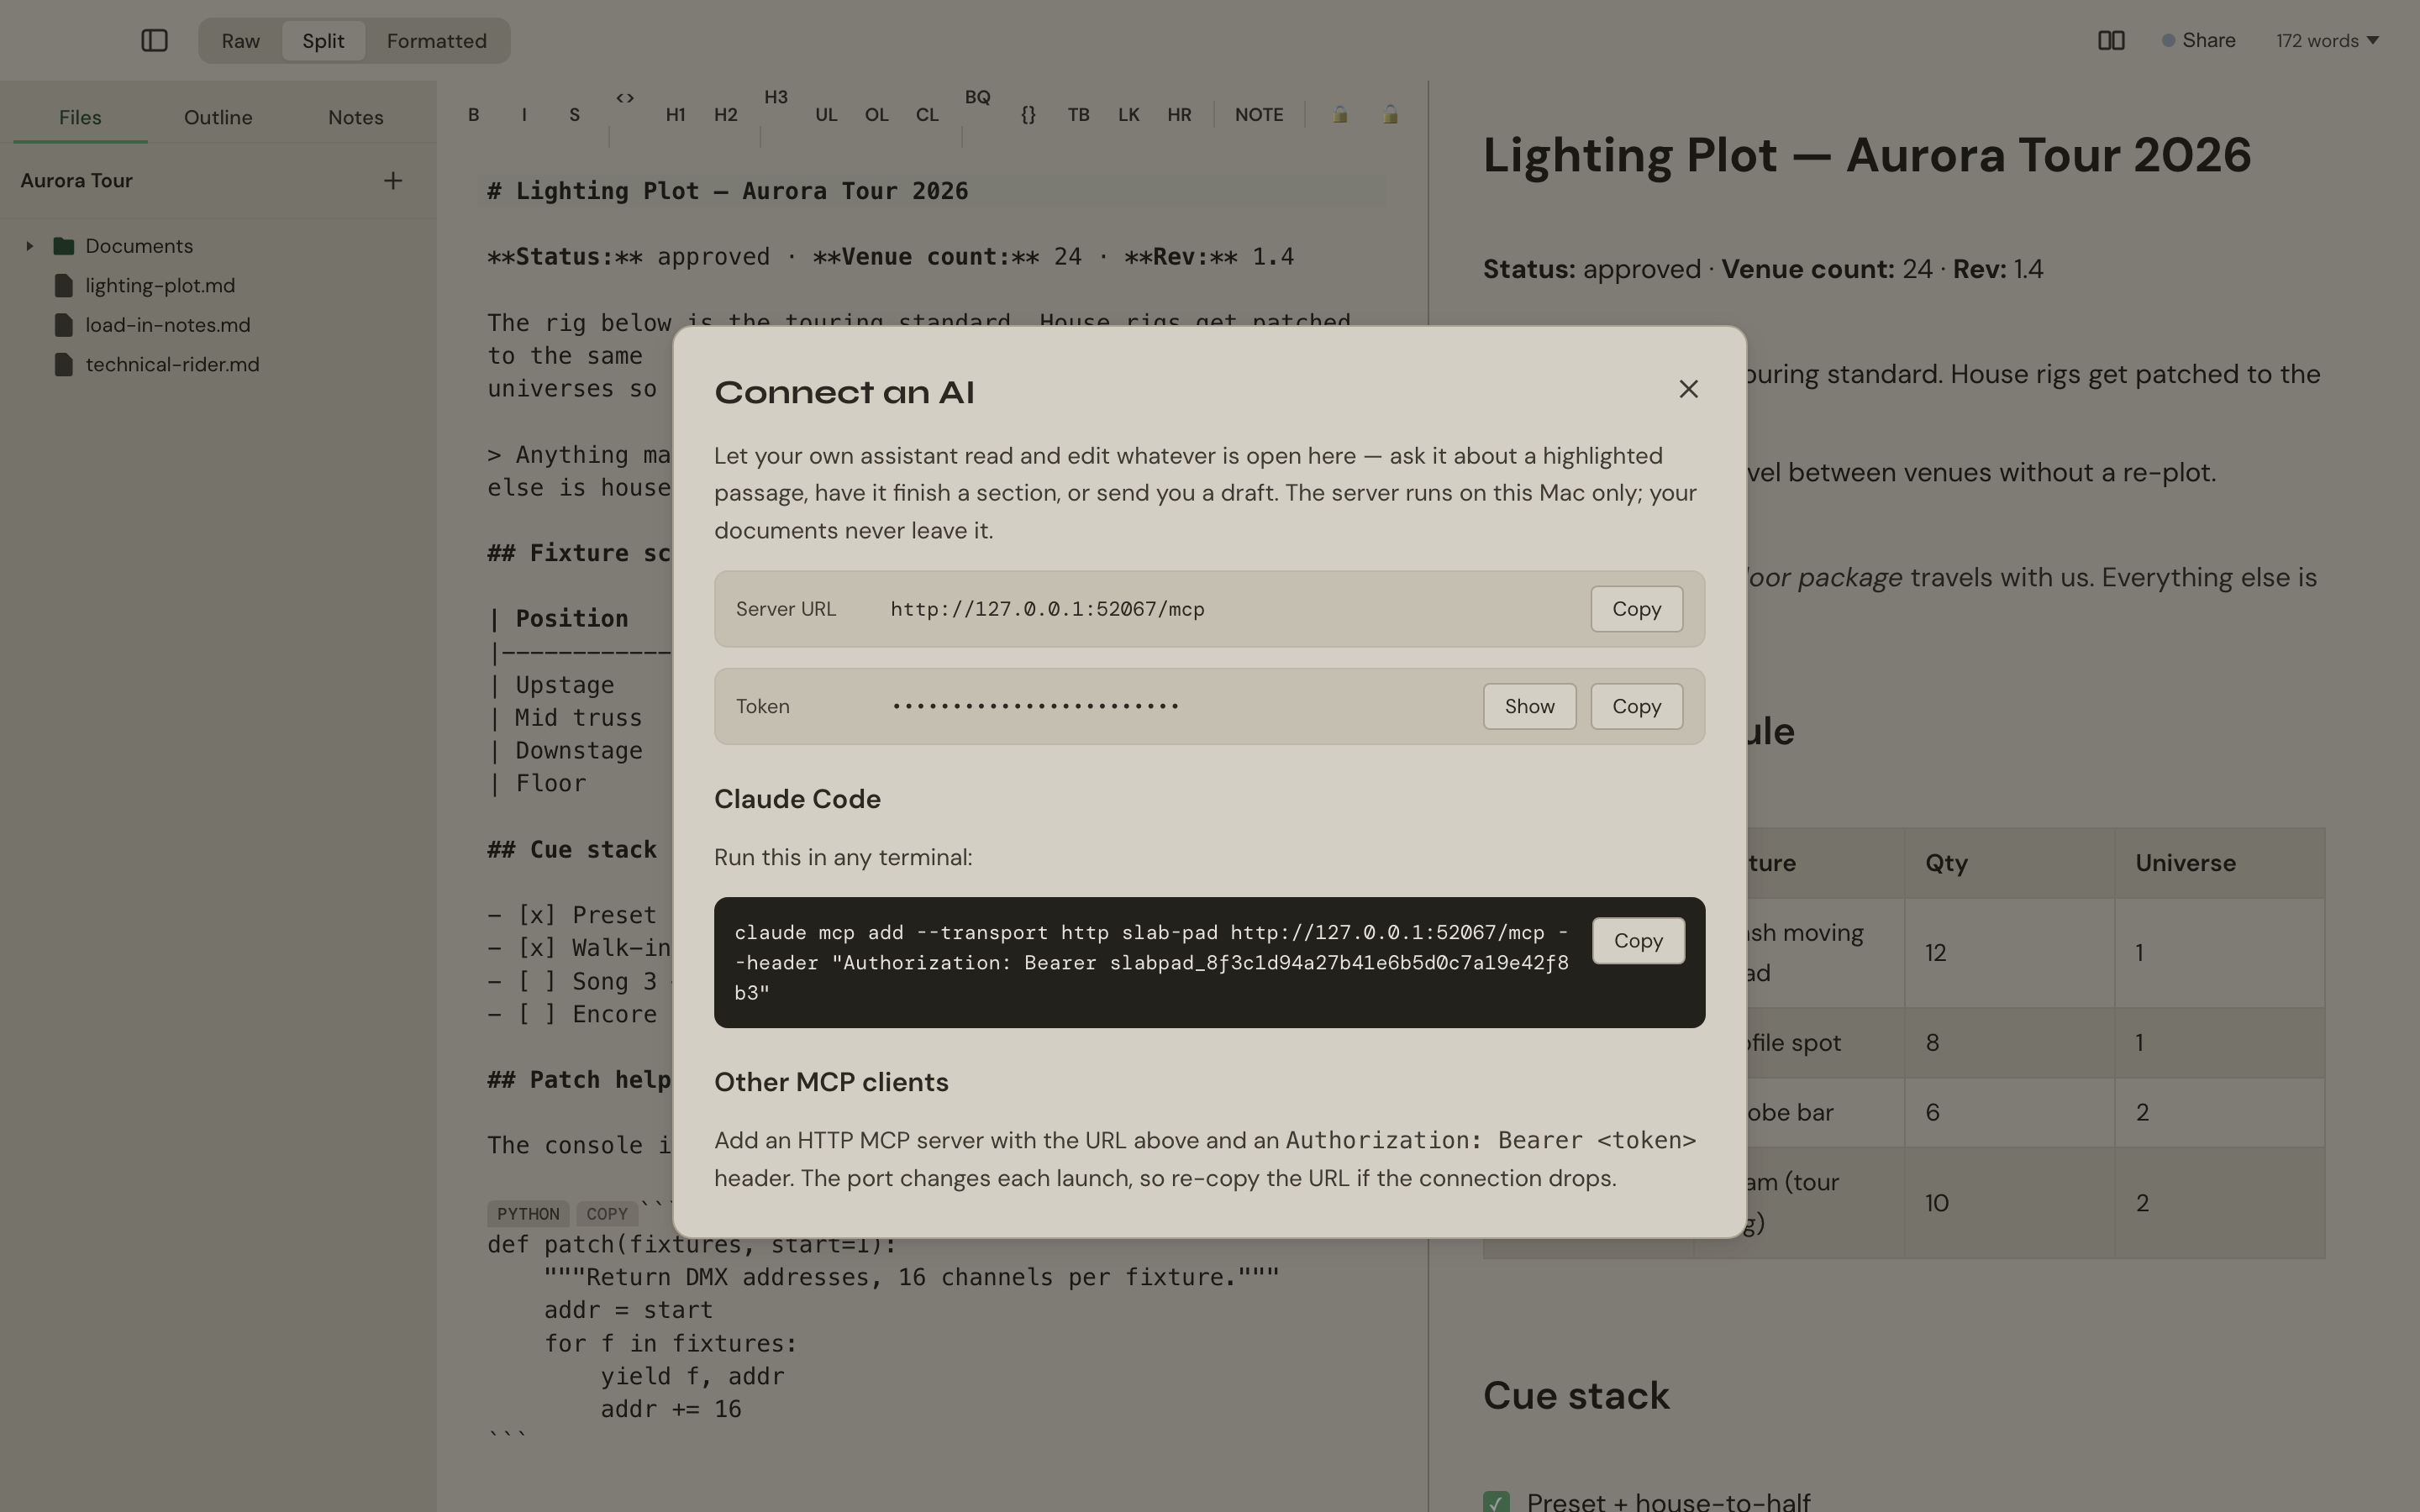
Task: Open the 172 words dropdown
Action: pos(2327,41)
